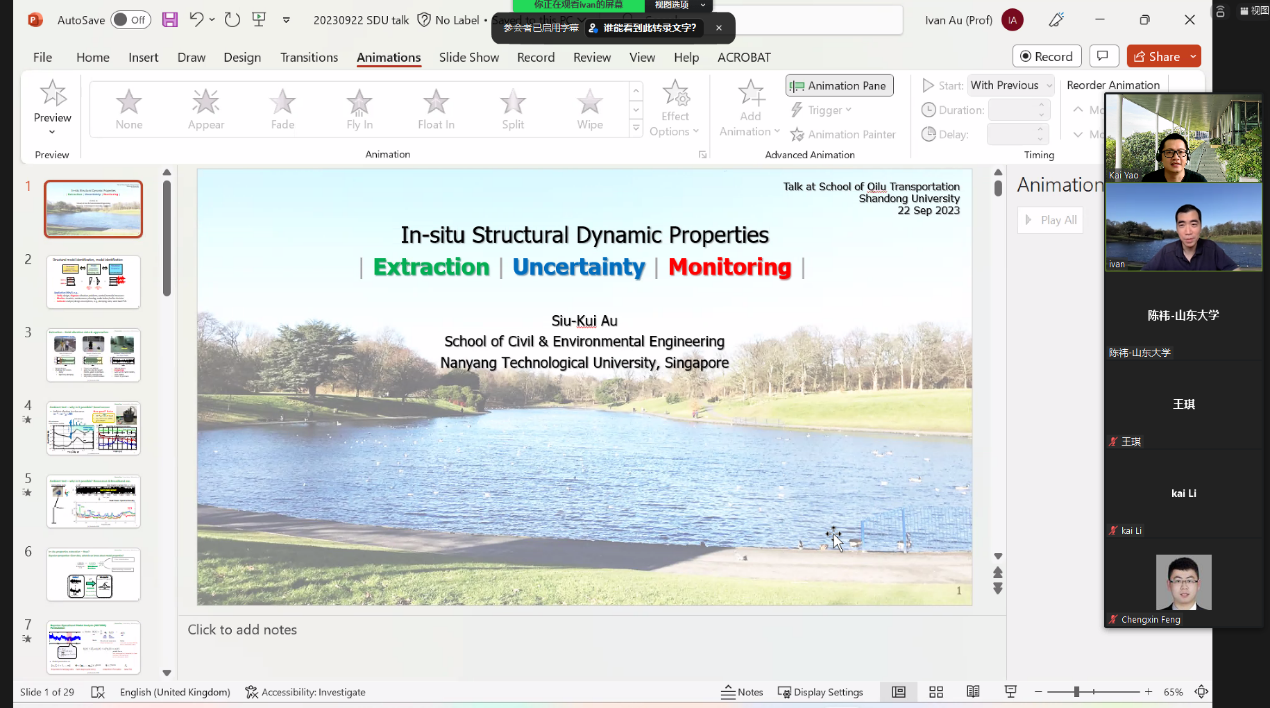
Task: Select the Appear animation effect
Action: 206,109
